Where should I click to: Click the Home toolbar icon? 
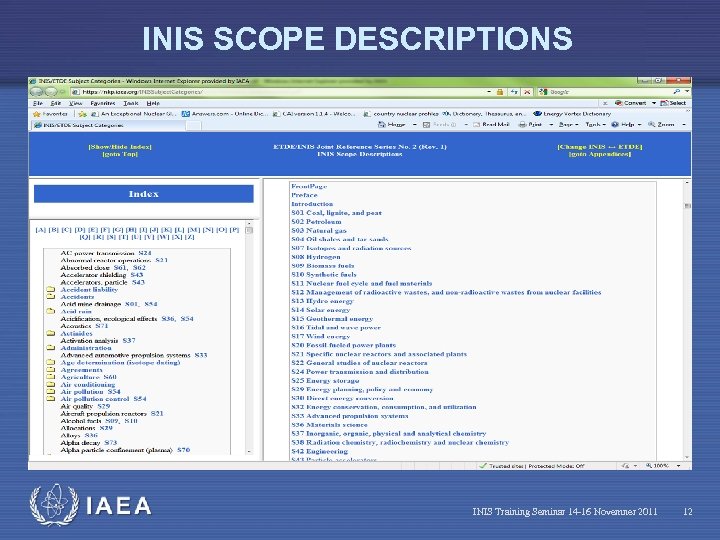pyautogui.click(x=381, y=124)
